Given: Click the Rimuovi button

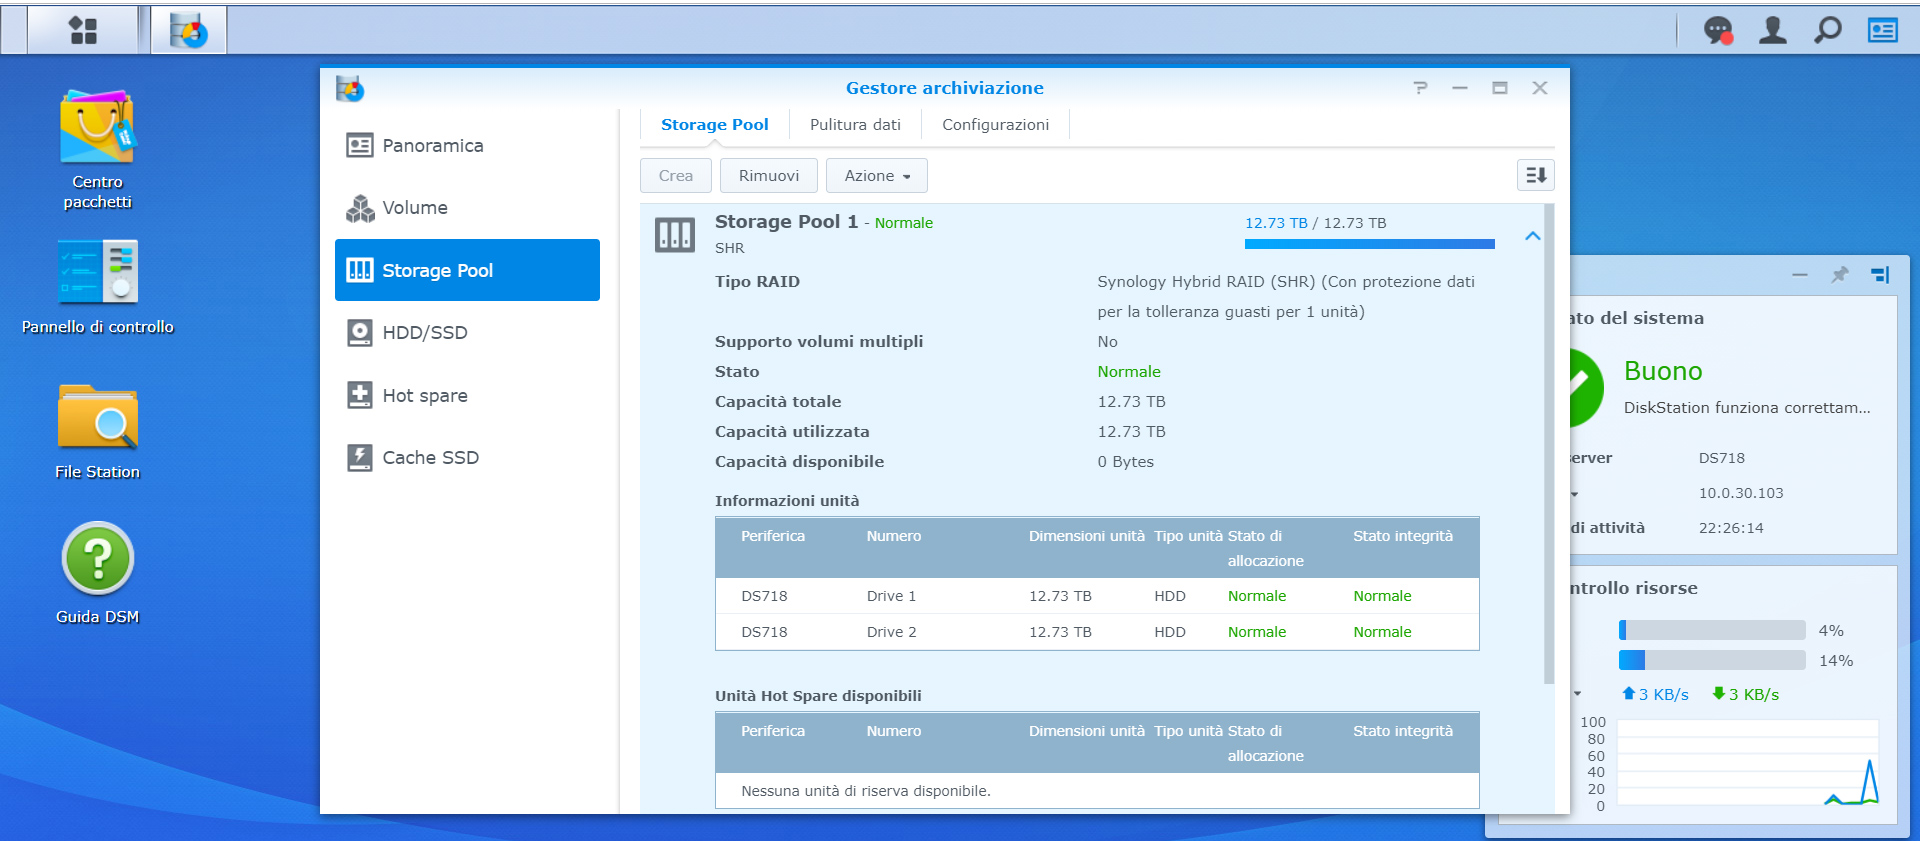Looking at the screenshot, I should [769, 175].
